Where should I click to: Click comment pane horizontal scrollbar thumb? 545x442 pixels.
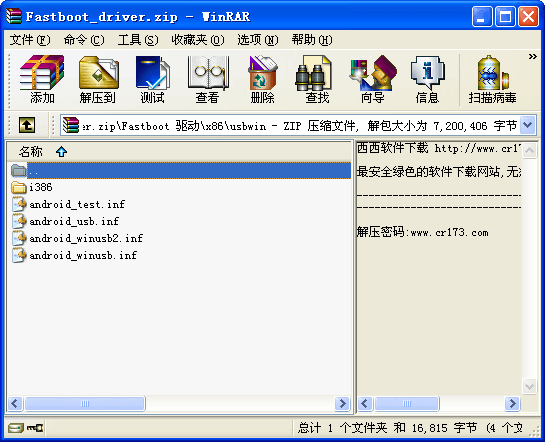click(x=407, y=403)
